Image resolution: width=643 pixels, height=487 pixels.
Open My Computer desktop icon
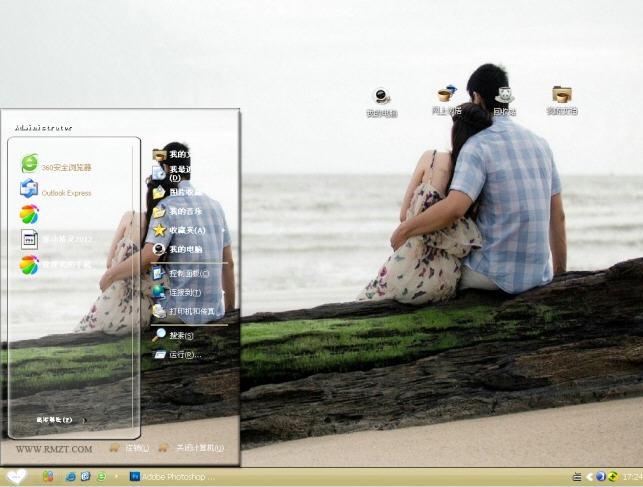pyautogui.click(x=382, y=103)
